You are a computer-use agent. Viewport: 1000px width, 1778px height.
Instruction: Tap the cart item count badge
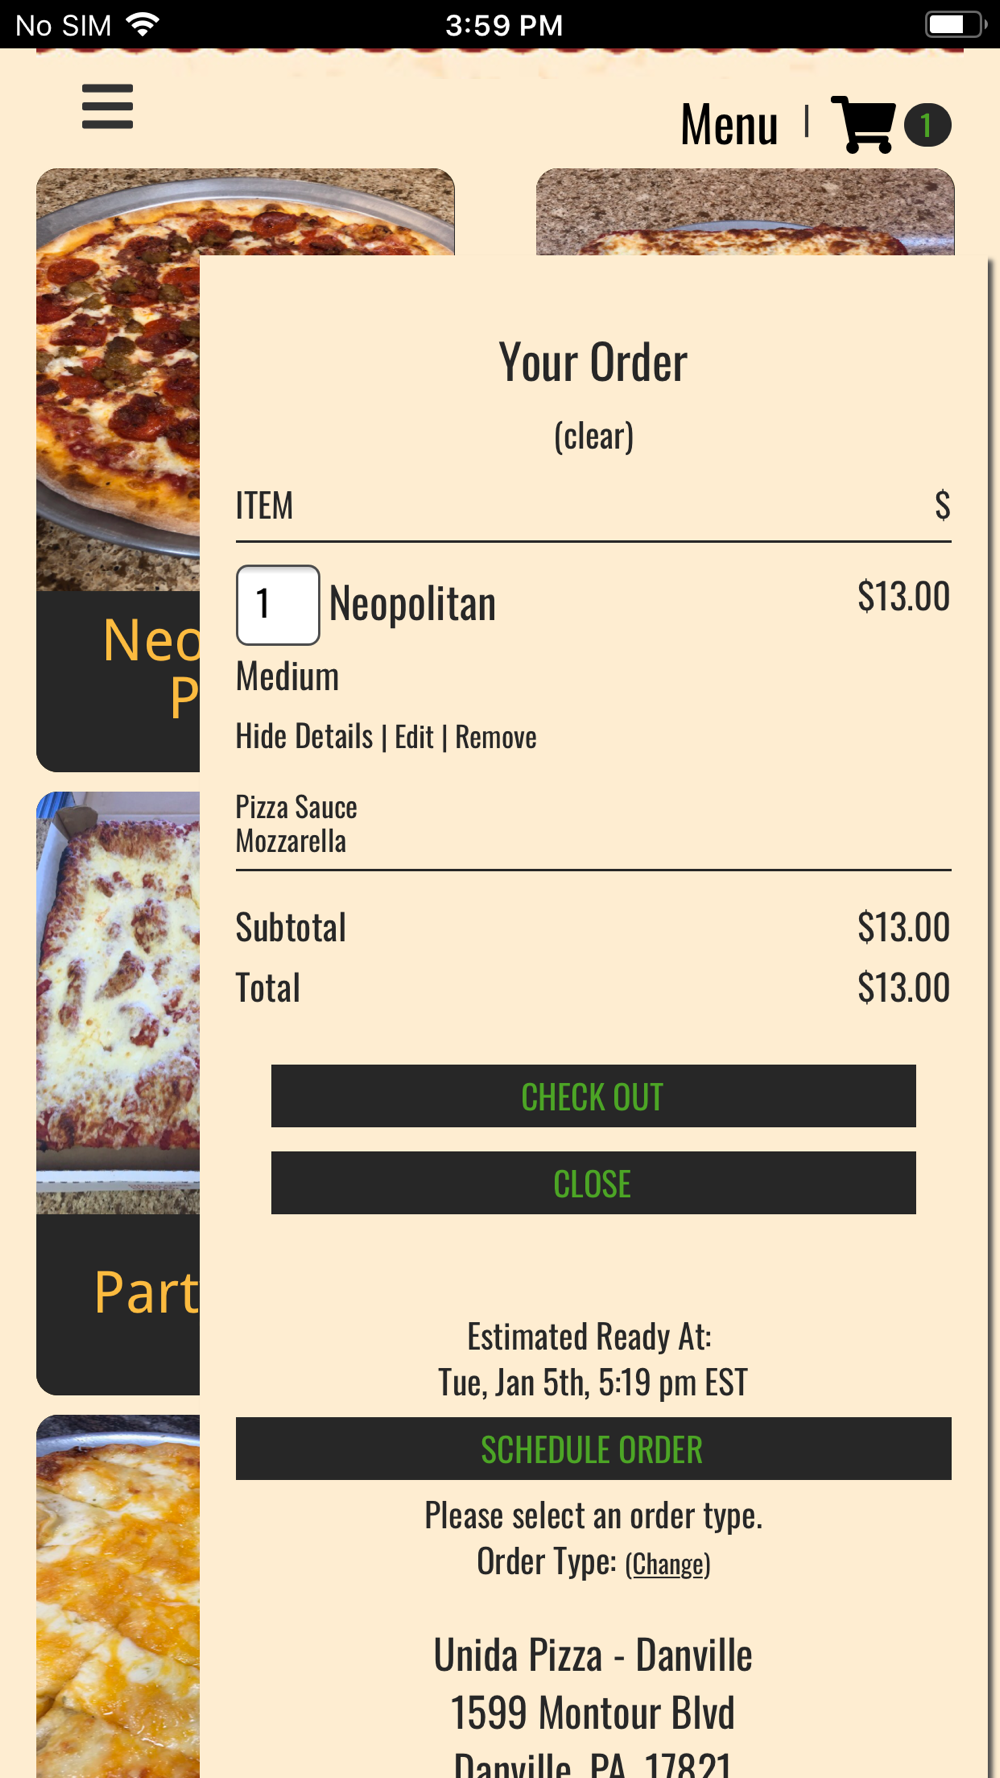tap(927, 126)
